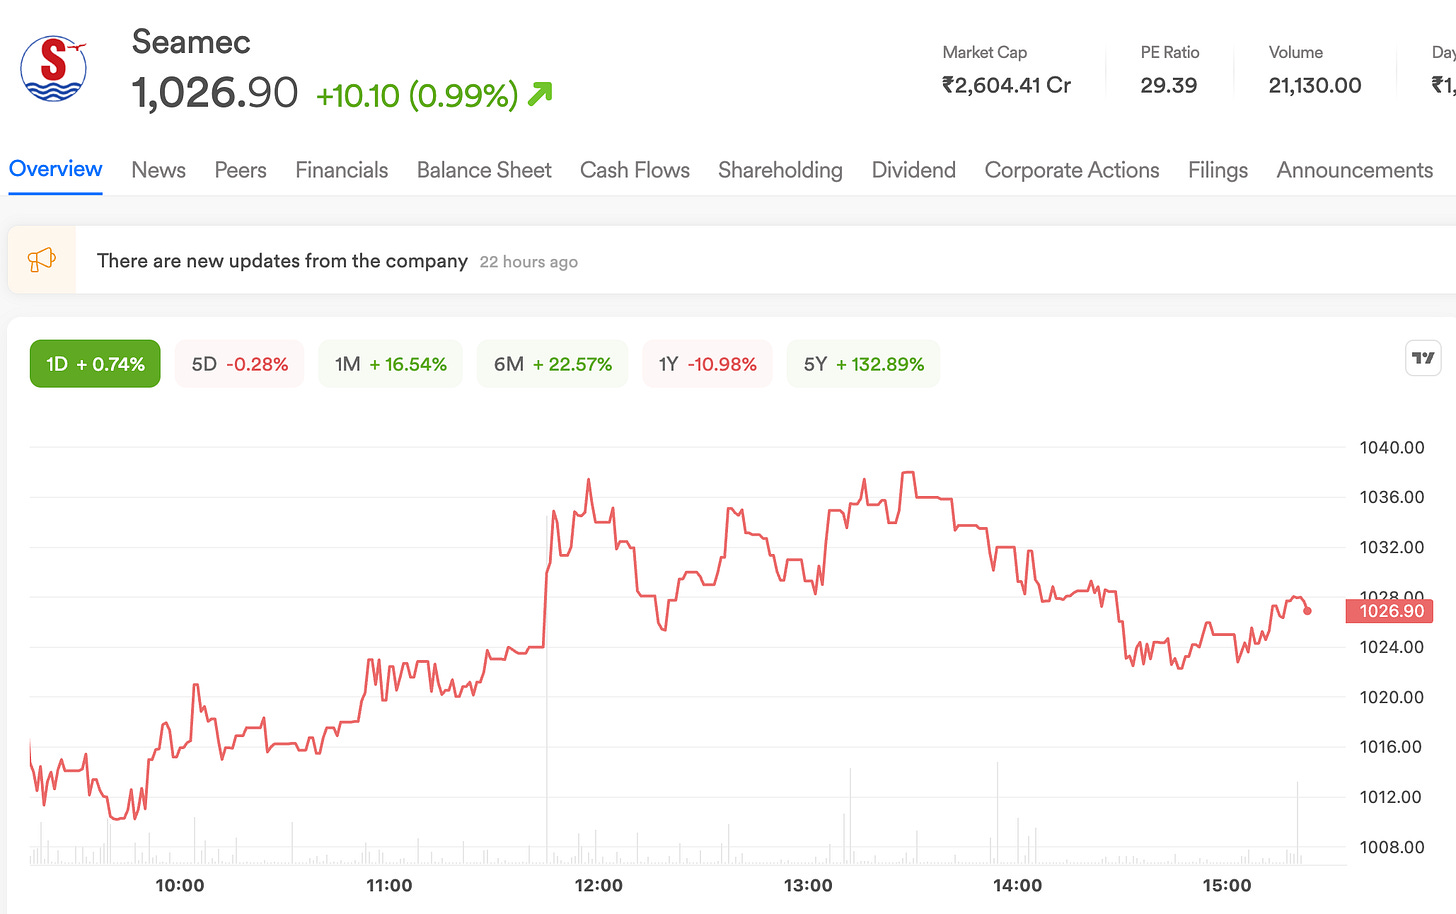Open the Financials tab

coord(342,170)
